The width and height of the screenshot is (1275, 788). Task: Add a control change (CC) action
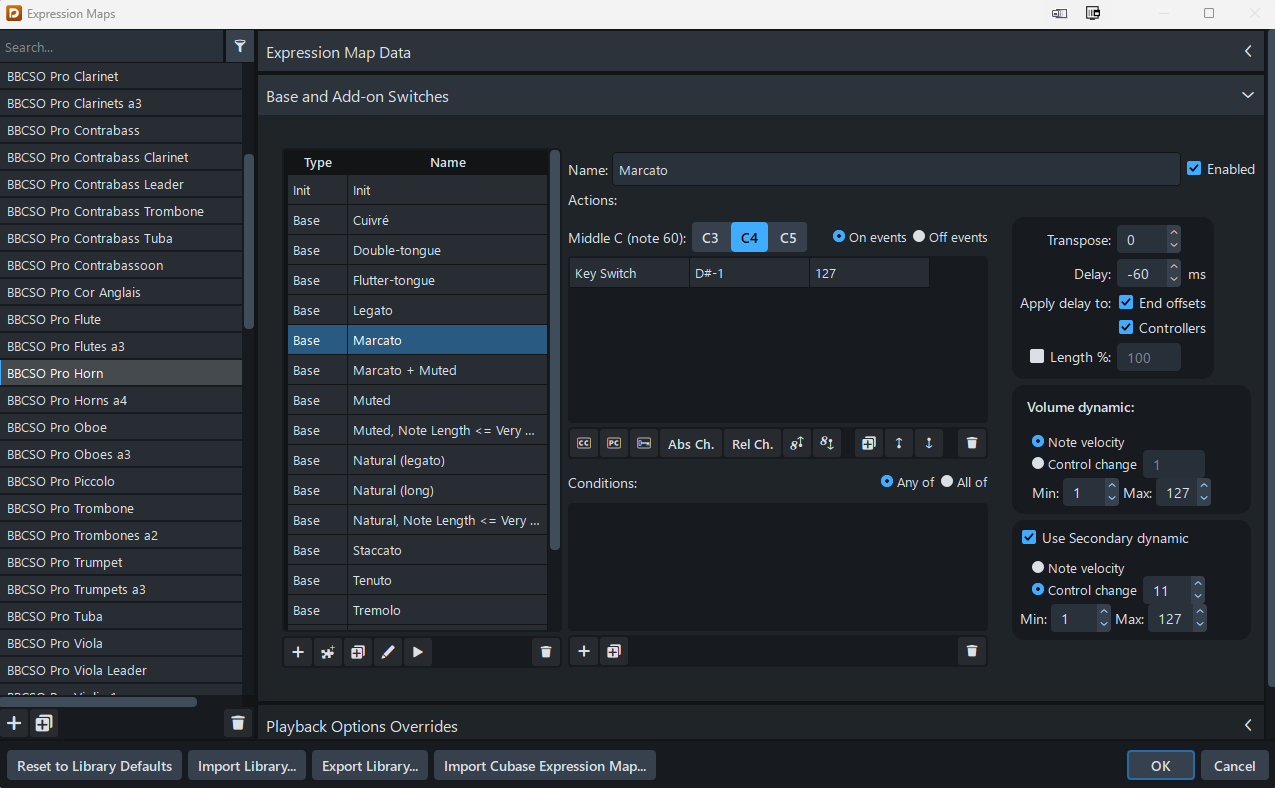585,443
